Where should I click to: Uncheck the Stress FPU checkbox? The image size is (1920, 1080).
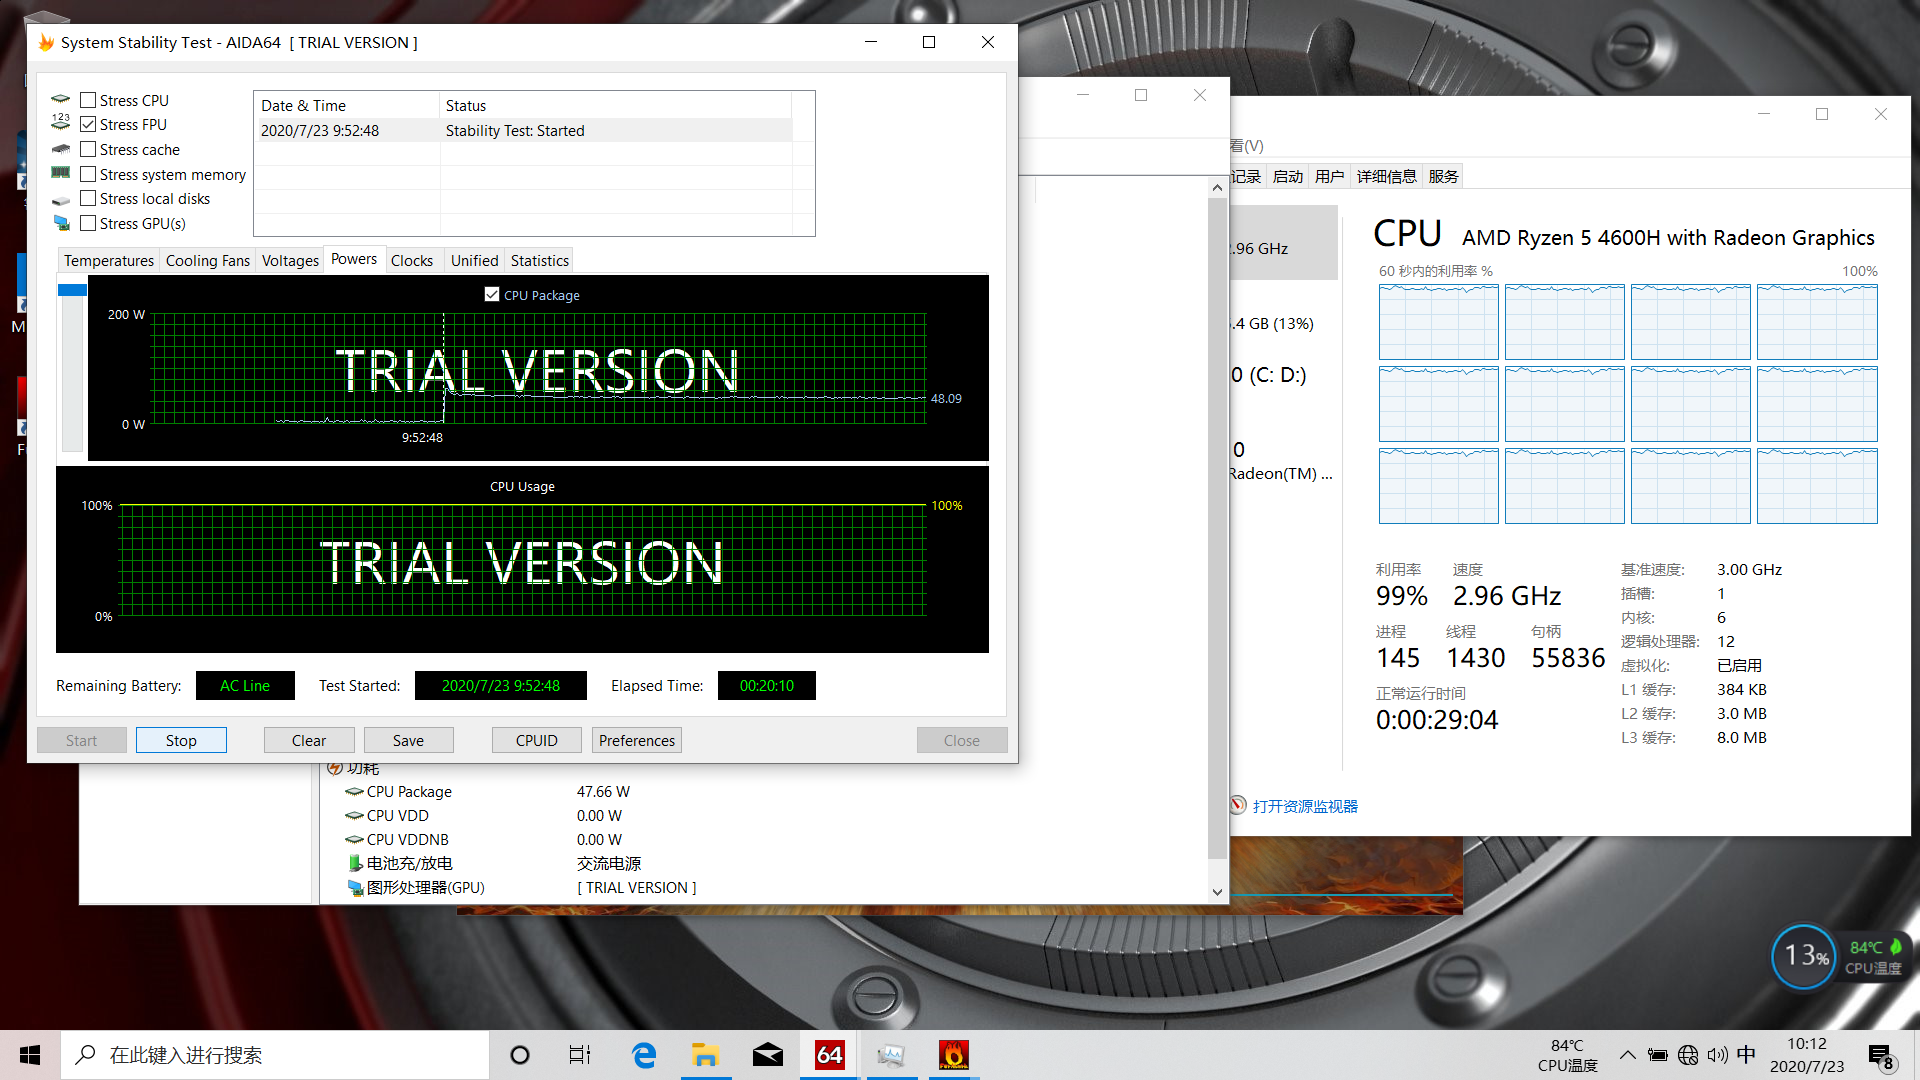pyautogui.click(x=88, y=124)
